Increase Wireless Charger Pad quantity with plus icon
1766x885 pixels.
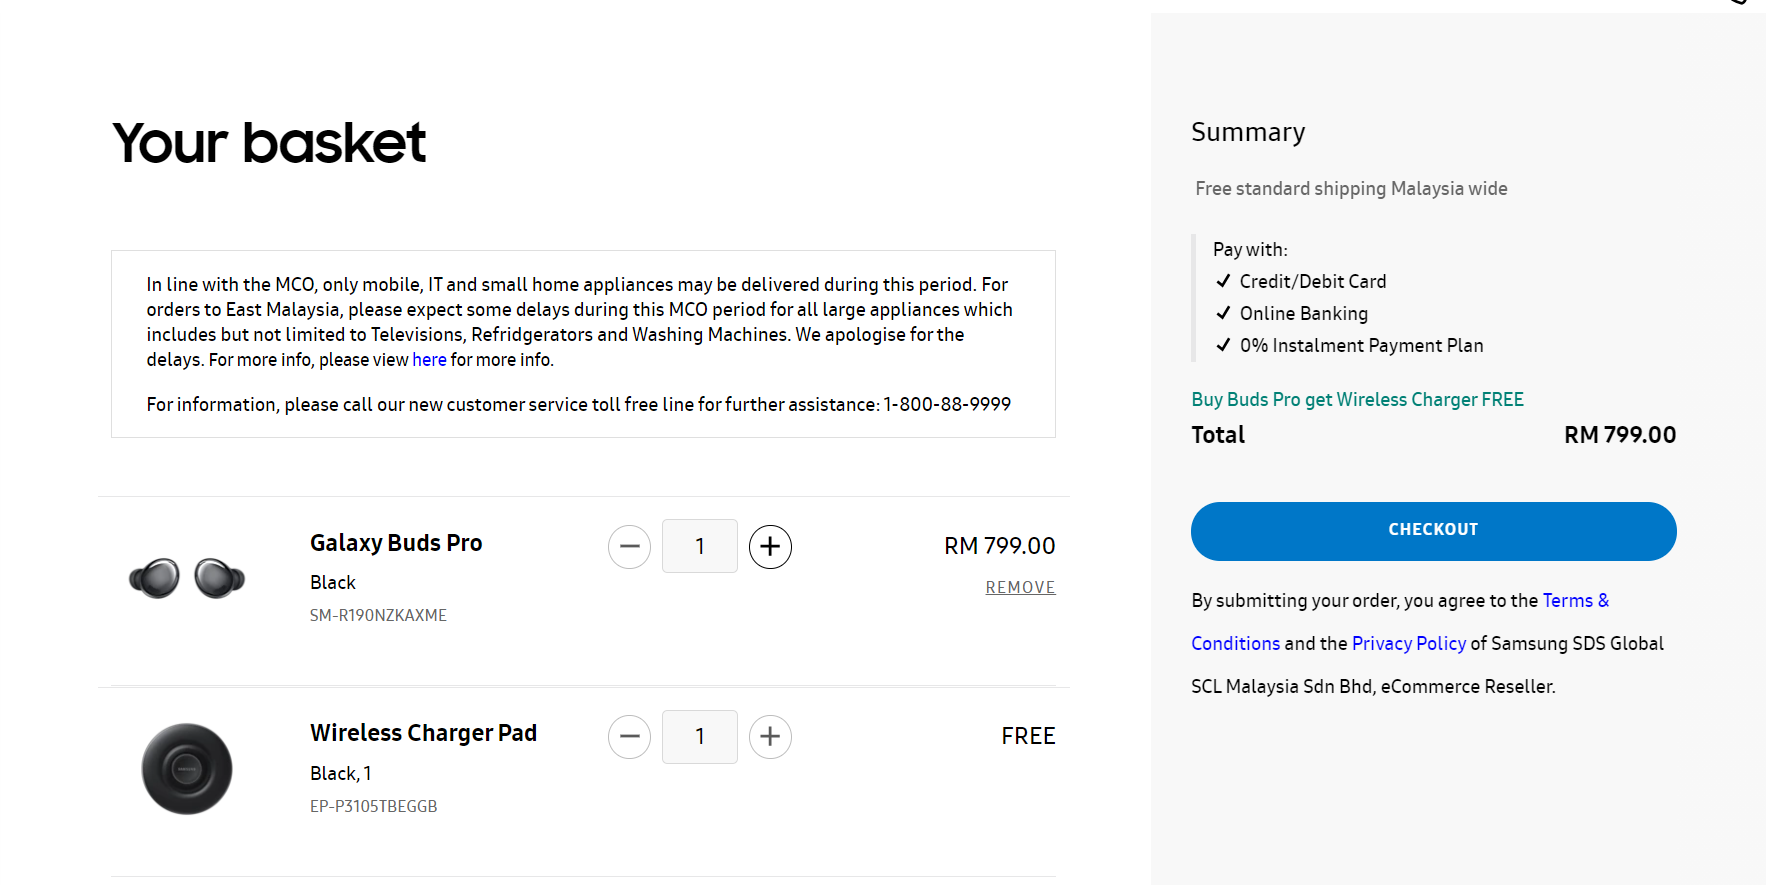(770, 737)
